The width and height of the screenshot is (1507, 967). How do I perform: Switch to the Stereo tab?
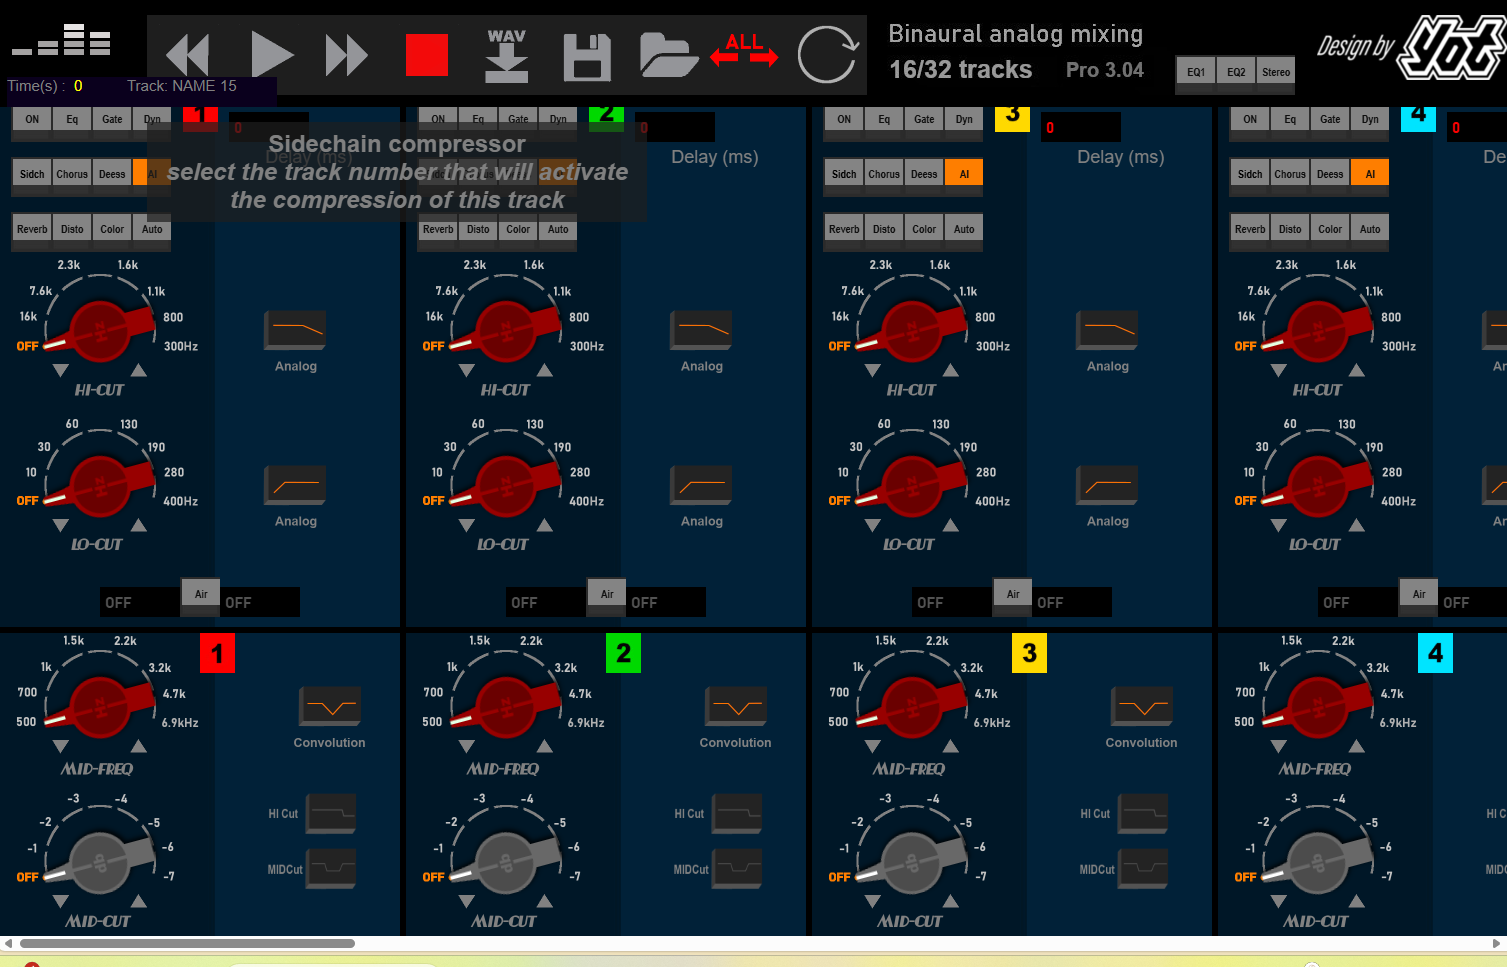tap(1276, 72)
